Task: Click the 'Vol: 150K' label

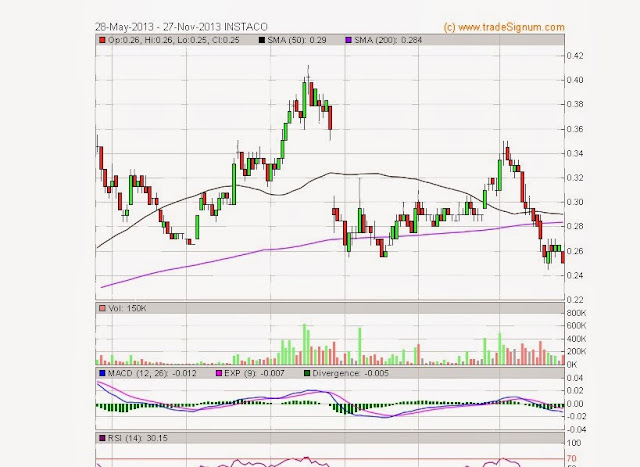Action: click(x=127, y=309)
